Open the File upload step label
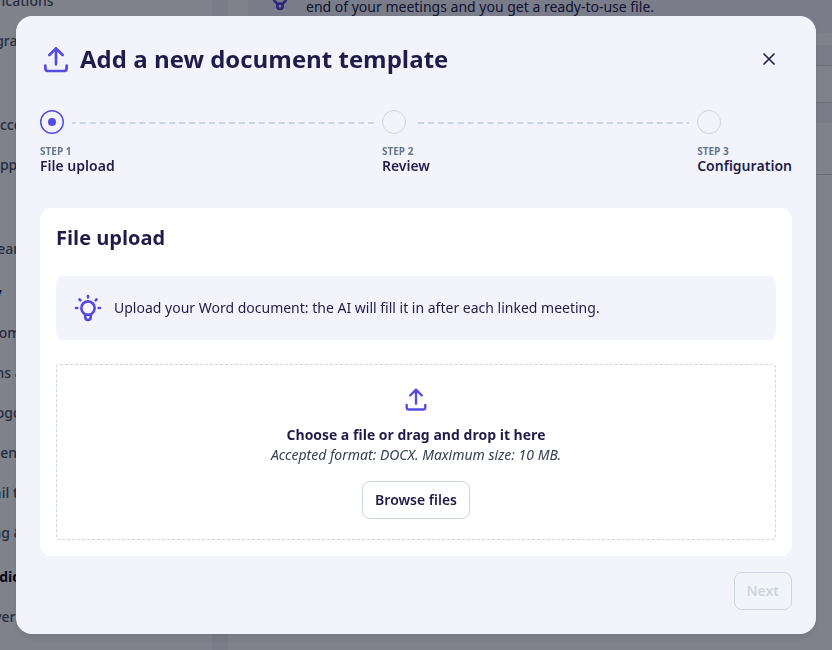 click(77, 166)
